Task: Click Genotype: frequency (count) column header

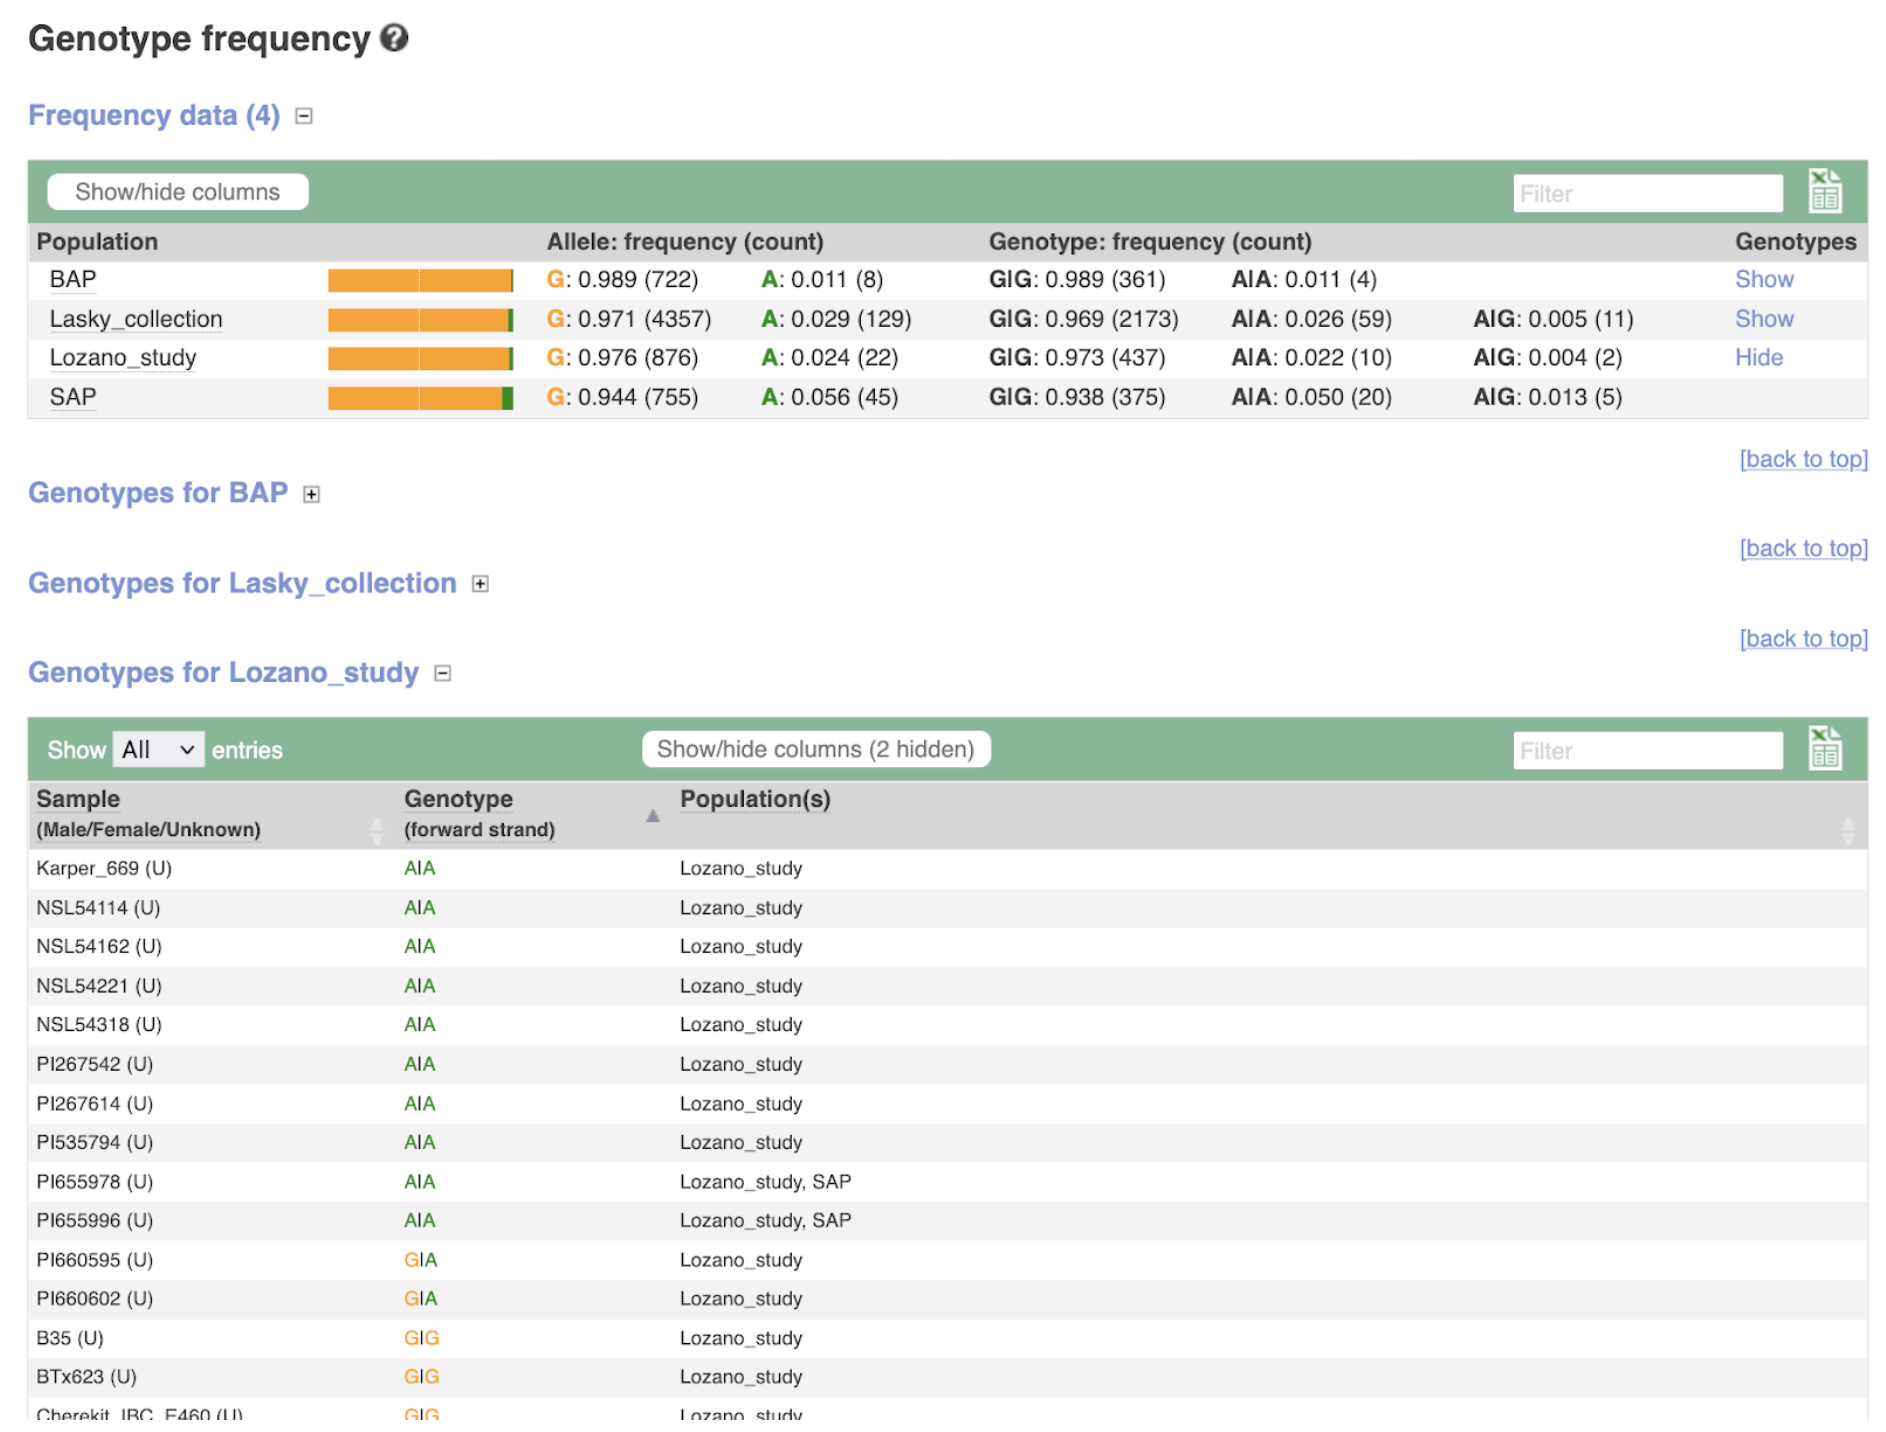Action: 1150,242
